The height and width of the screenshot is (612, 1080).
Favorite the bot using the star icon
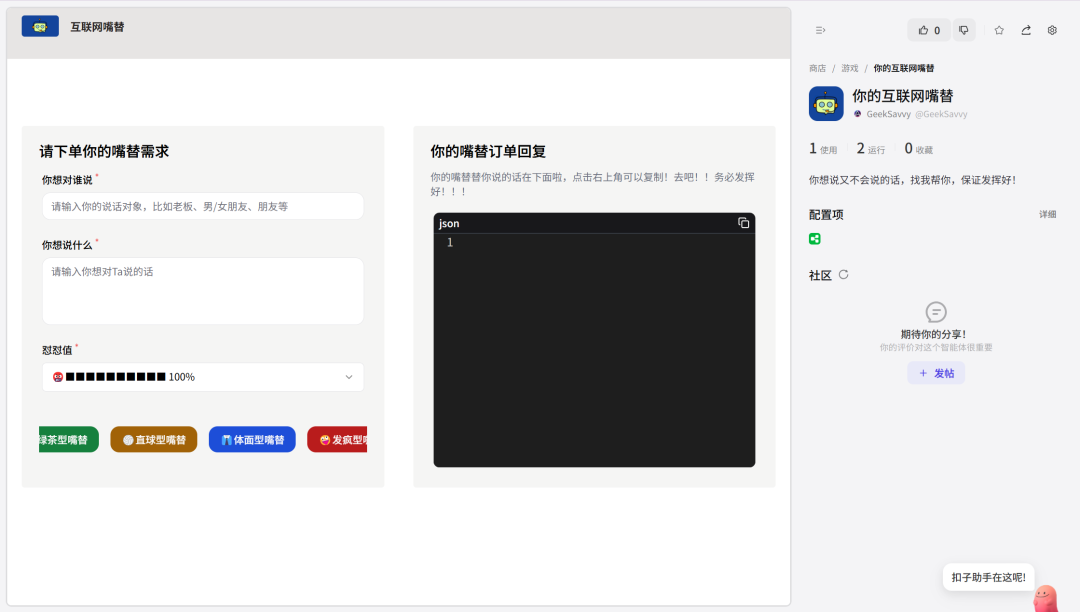tap(999, 30)
